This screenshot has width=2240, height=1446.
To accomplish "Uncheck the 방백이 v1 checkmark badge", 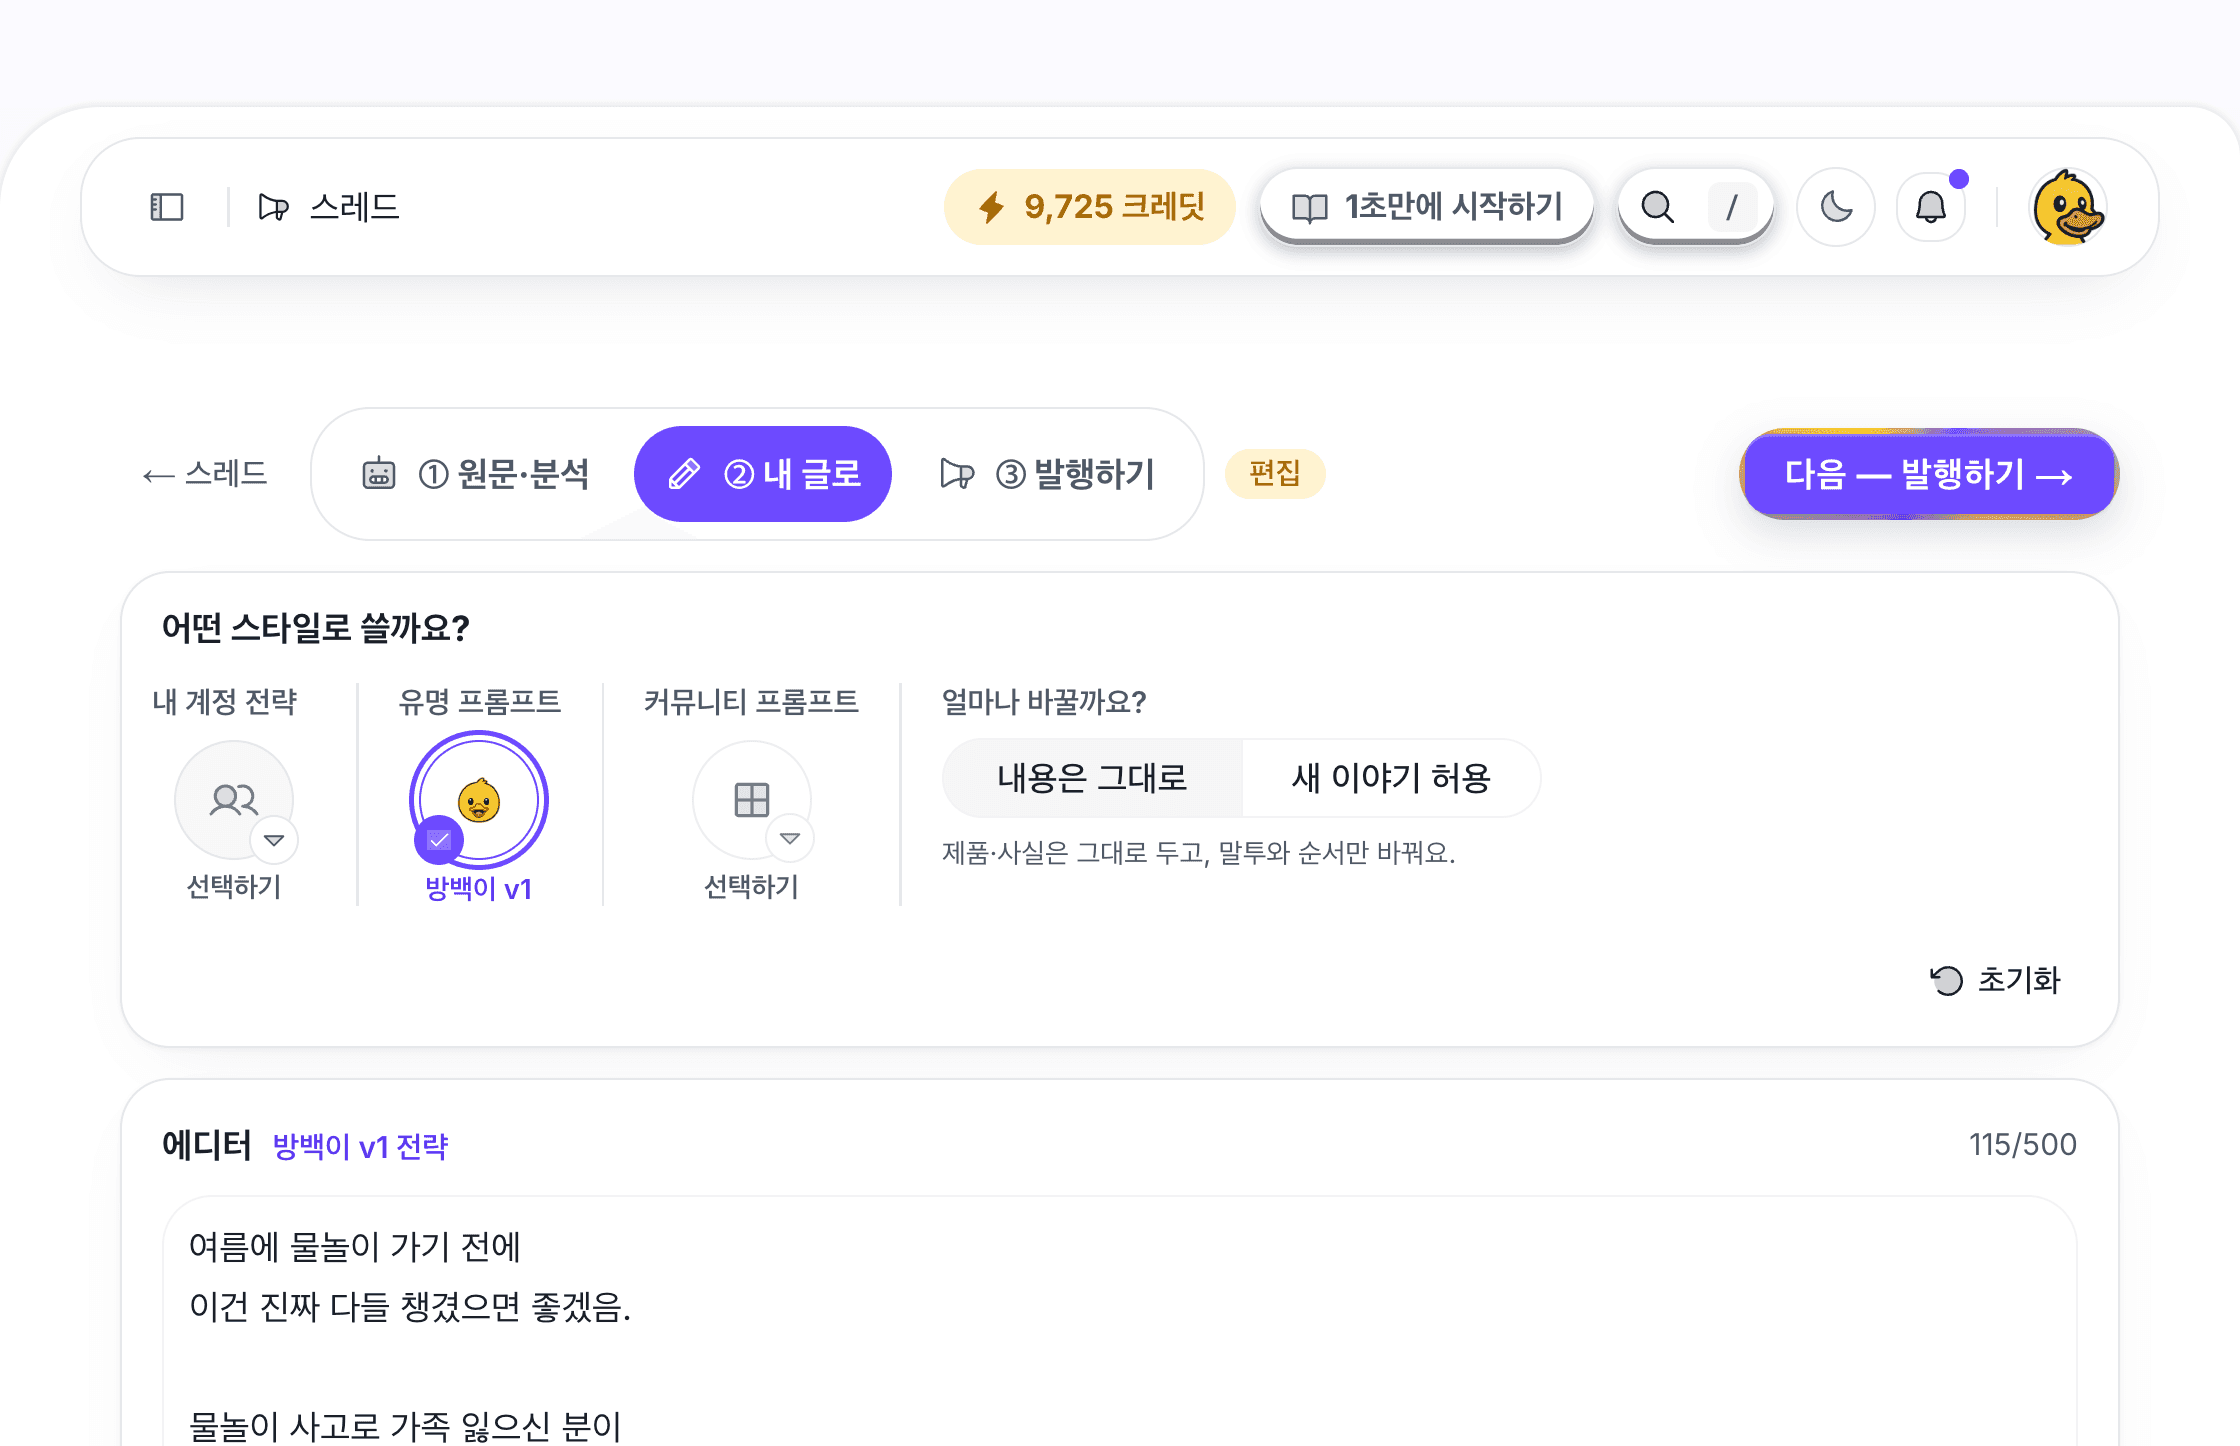I will pyautogui.click(x=439, y=840).
